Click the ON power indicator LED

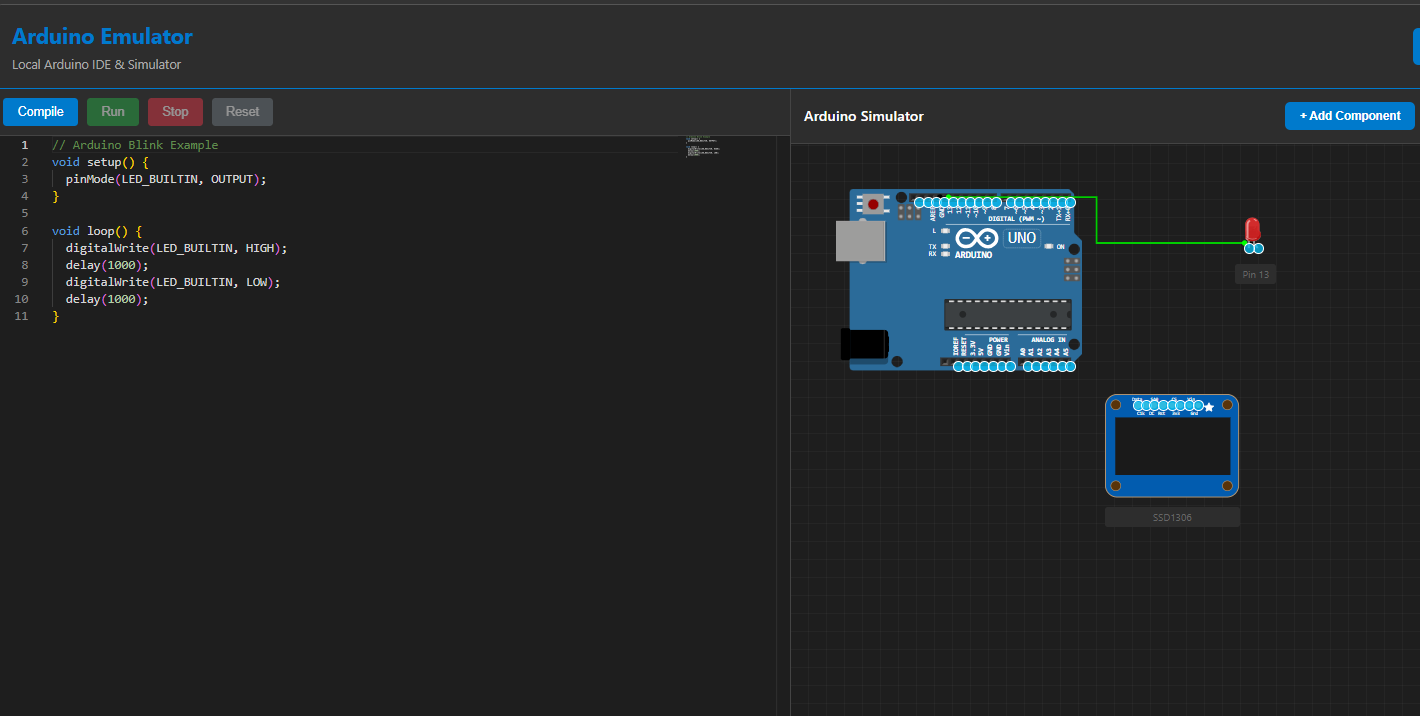[x=1048, y=246]
